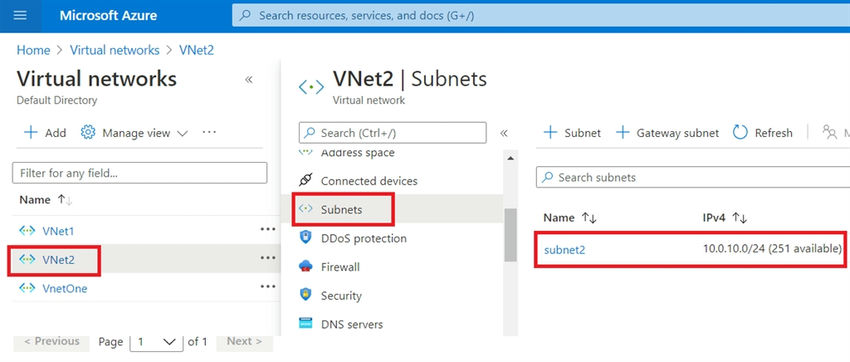Screen dimensions: 850x362
Task: Add a new virtual network
Action: [45, 133]
